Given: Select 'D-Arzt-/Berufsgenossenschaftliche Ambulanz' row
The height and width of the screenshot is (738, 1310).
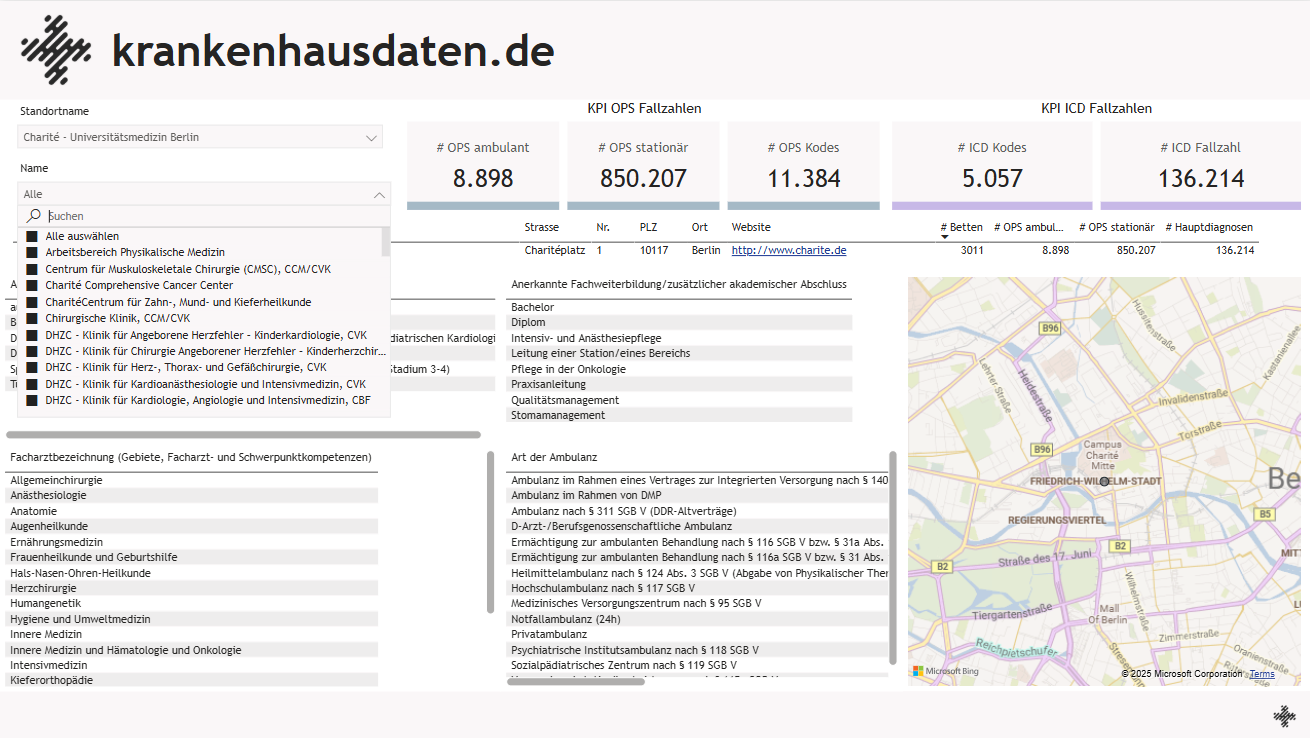Looking at the screenshot, I should point(697,526).
